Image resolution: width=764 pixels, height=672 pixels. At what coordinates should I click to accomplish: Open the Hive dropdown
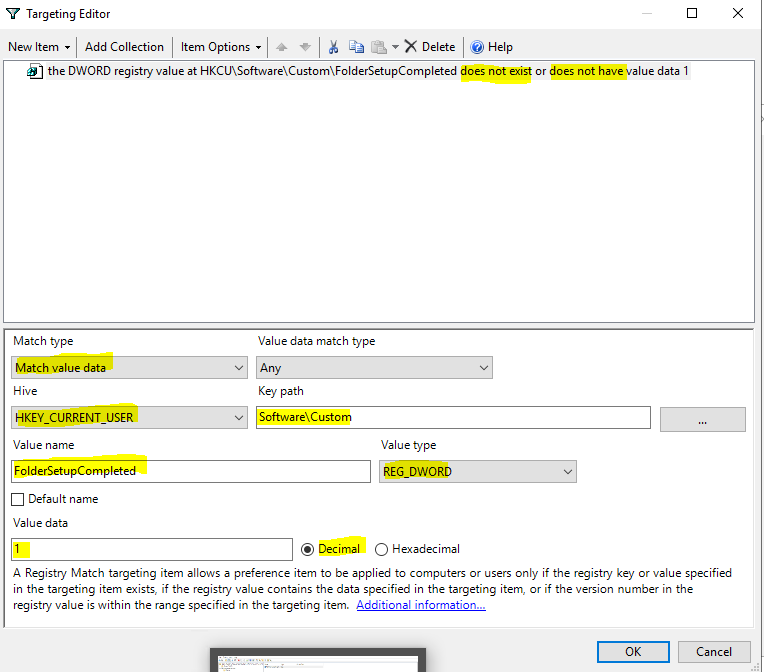[x=129, y=417]
